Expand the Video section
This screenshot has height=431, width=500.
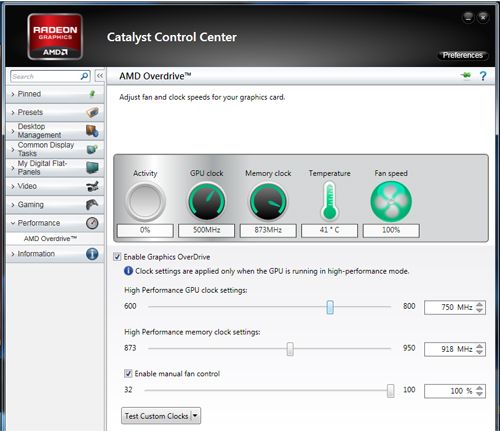click(x=13, y=186)
